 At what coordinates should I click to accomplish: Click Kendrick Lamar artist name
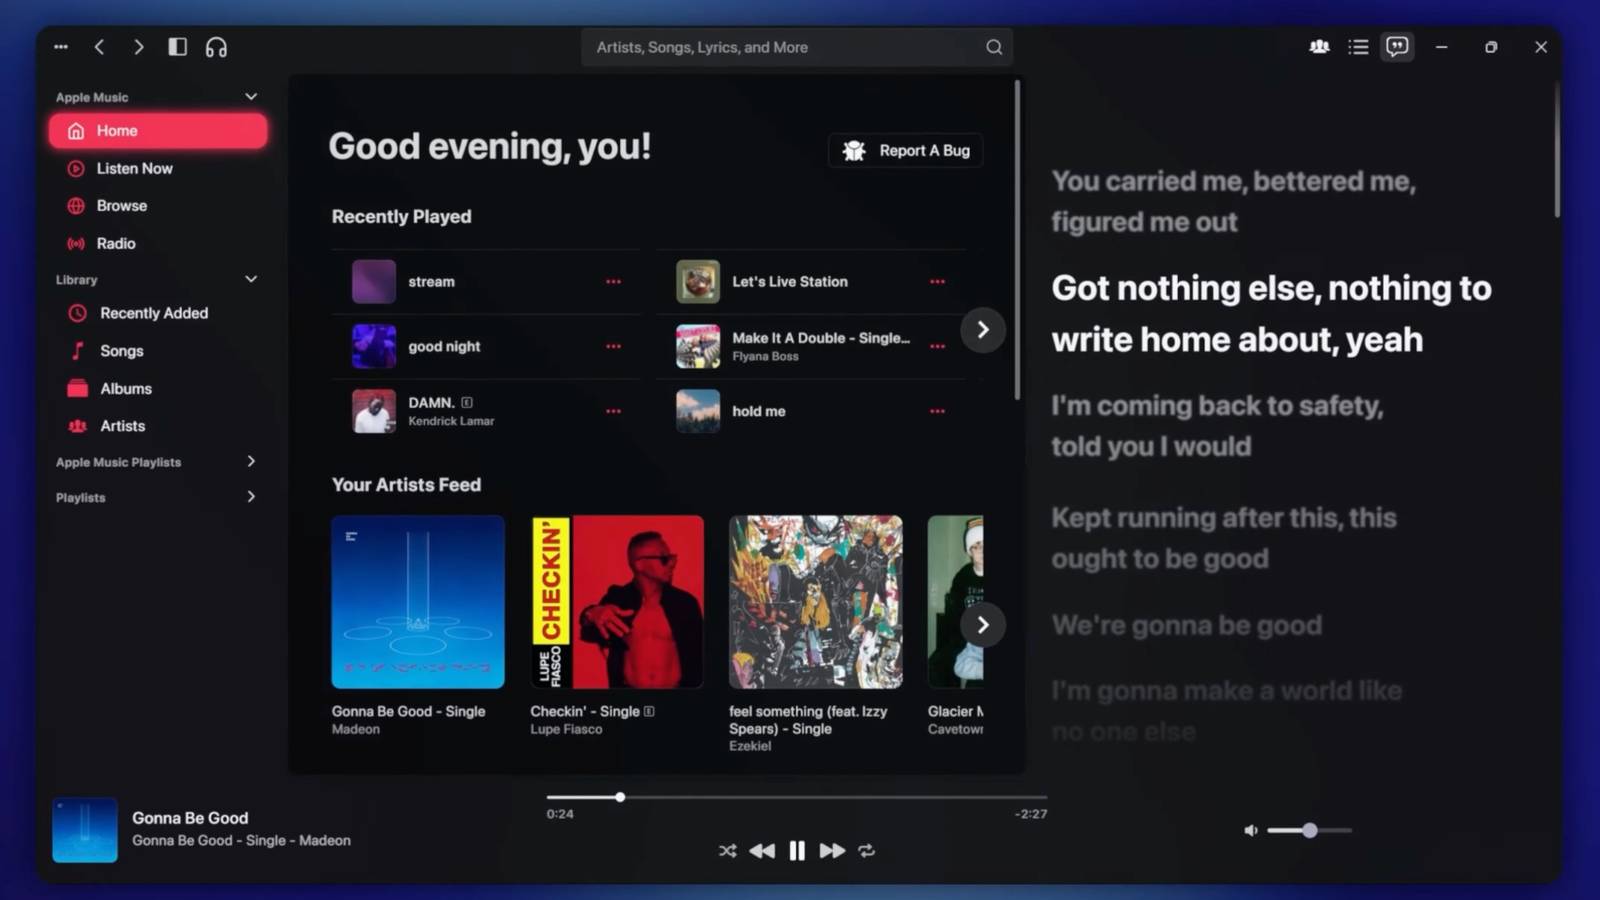click(x=451, y=421)
